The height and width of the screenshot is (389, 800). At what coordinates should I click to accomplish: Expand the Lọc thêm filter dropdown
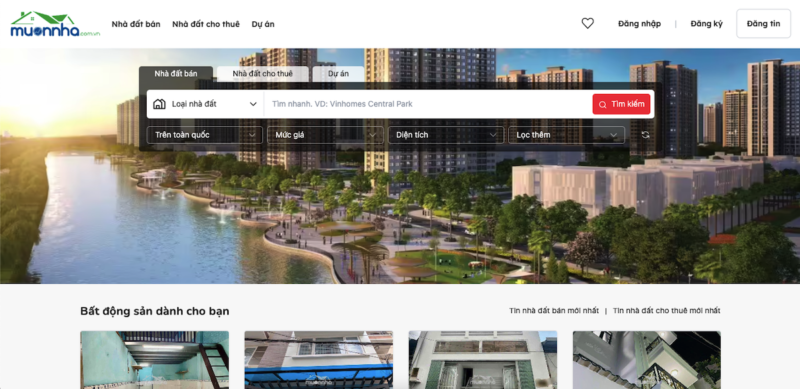point(566,135)
